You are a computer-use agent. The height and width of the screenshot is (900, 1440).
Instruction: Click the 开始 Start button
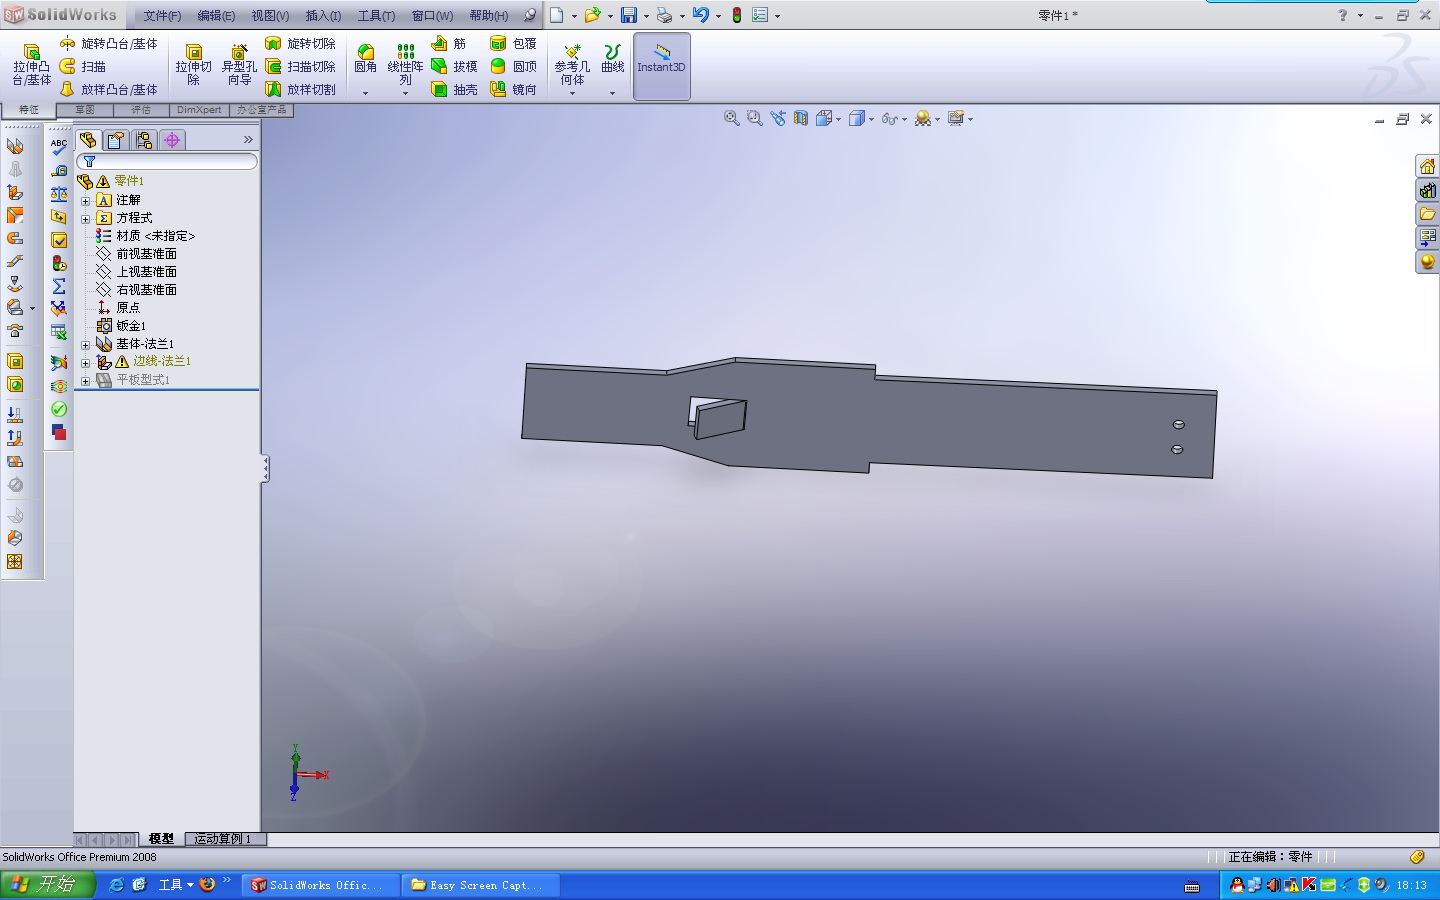(x=47, y=884)
